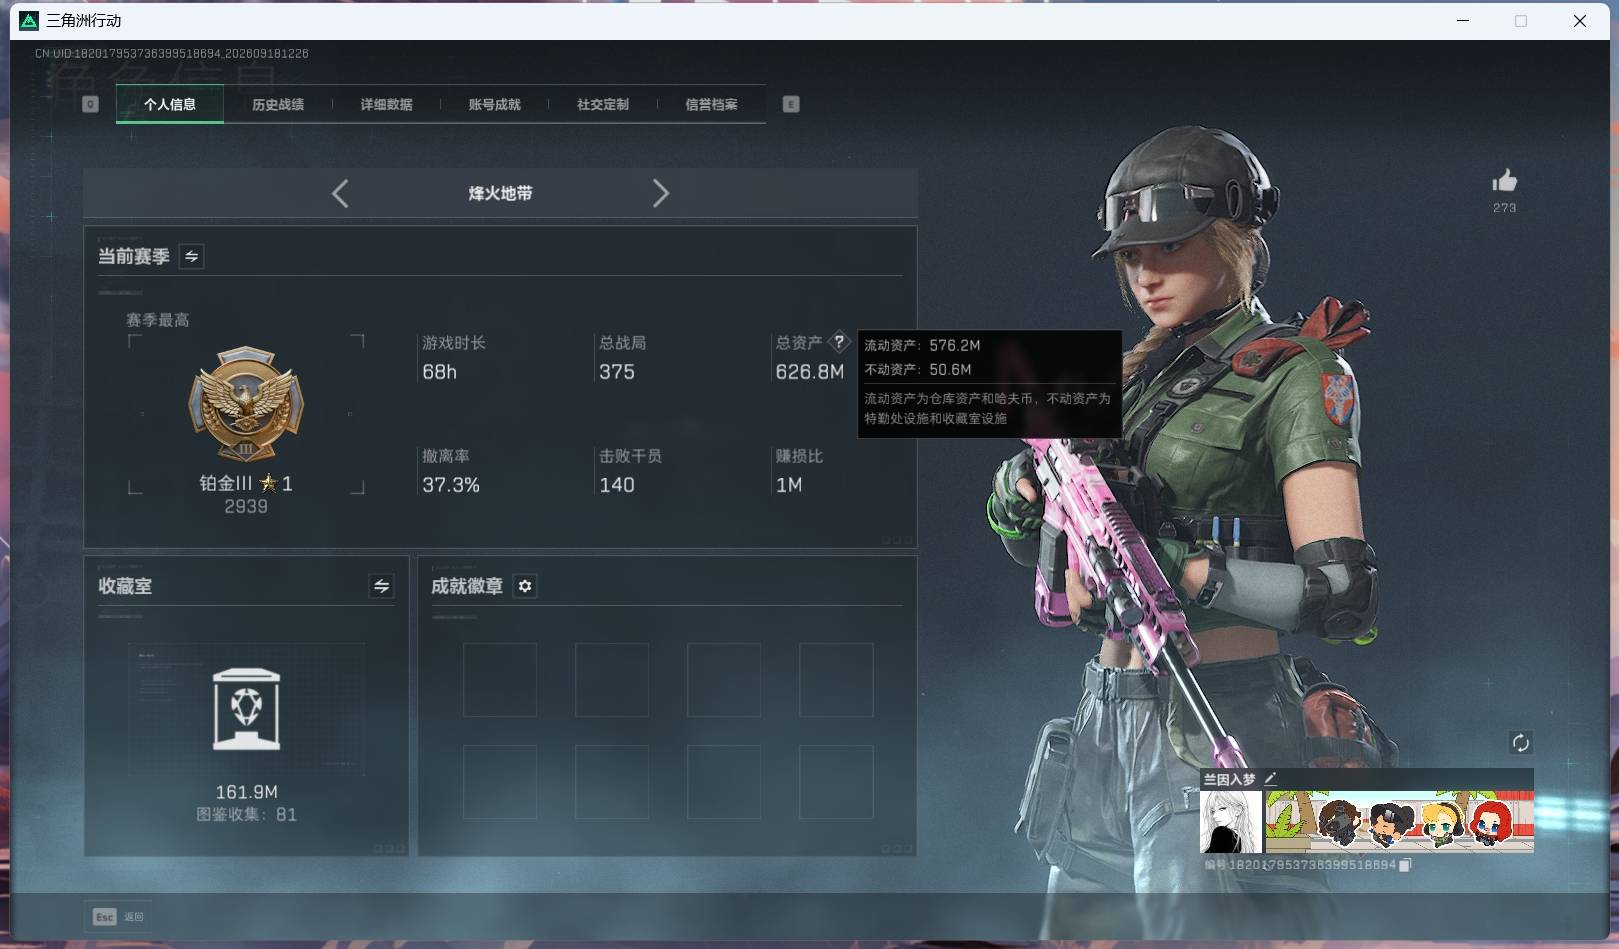Switch to the 历史战绩 tab
Screen dimensions: 1619x949
(278, 104)
